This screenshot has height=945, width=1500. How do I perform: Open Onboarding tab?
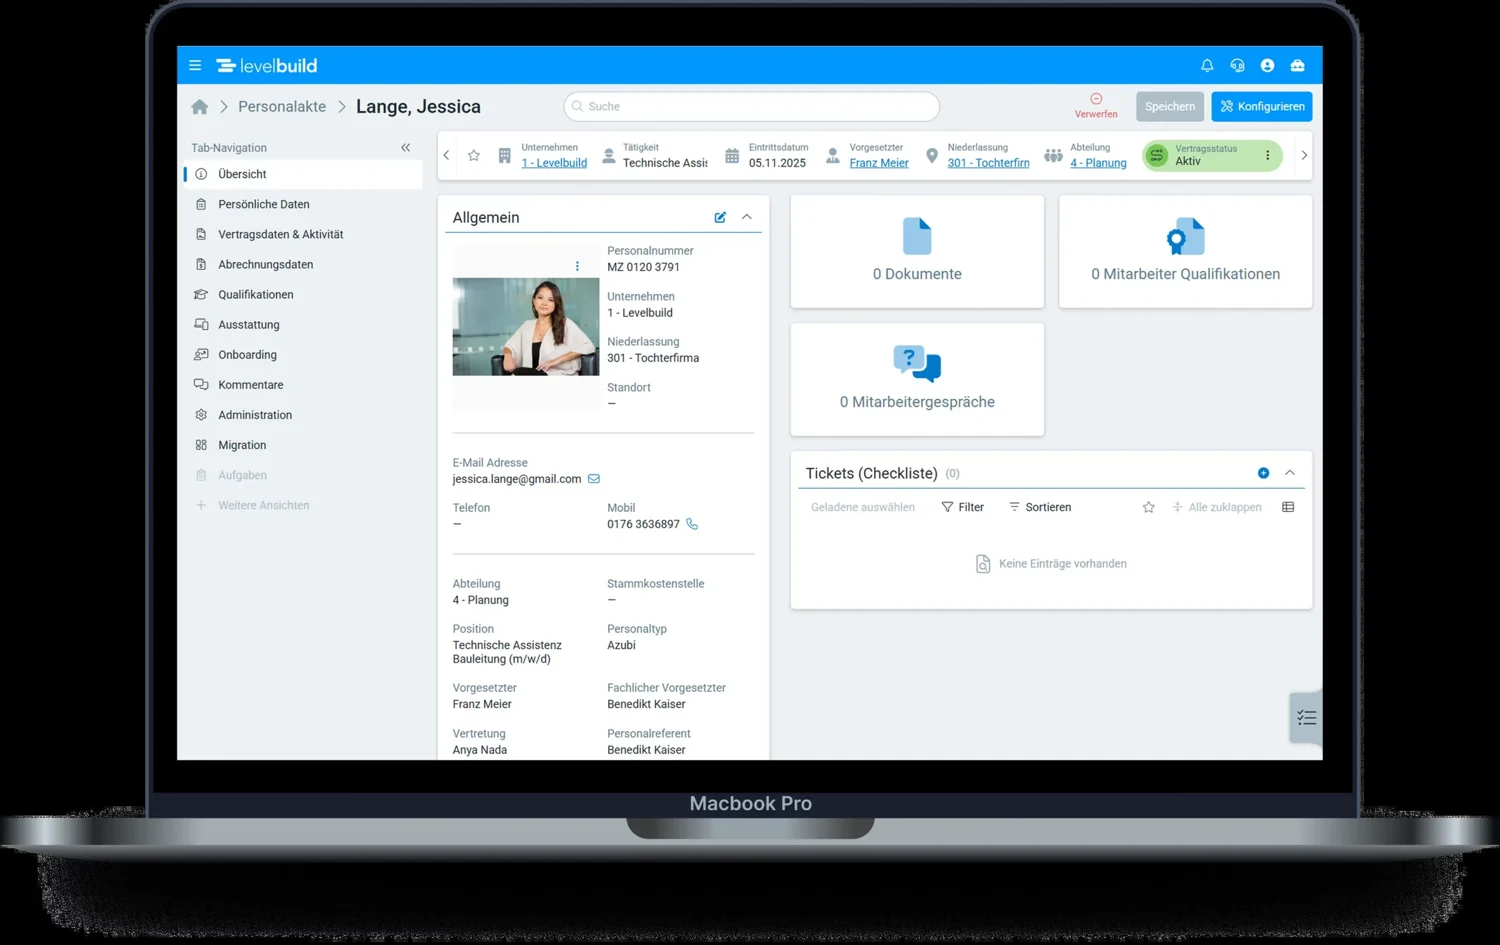(x=303, y=354)
